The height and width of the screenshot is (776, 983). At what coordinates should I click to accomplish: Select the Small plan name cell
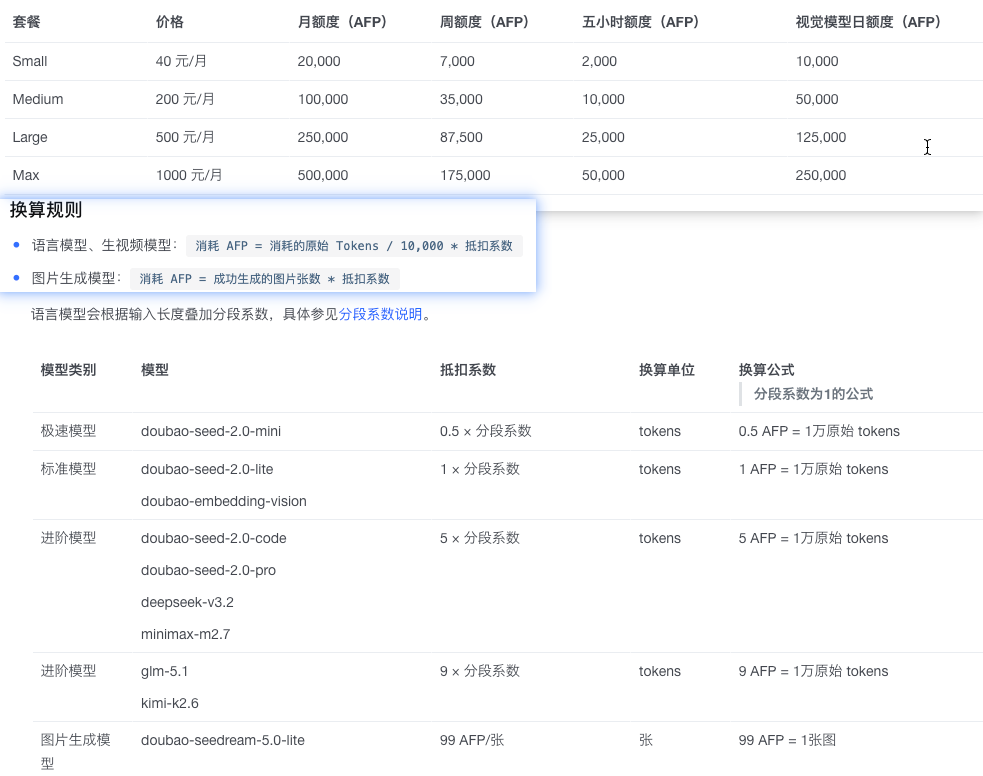(x=30, y=61)
